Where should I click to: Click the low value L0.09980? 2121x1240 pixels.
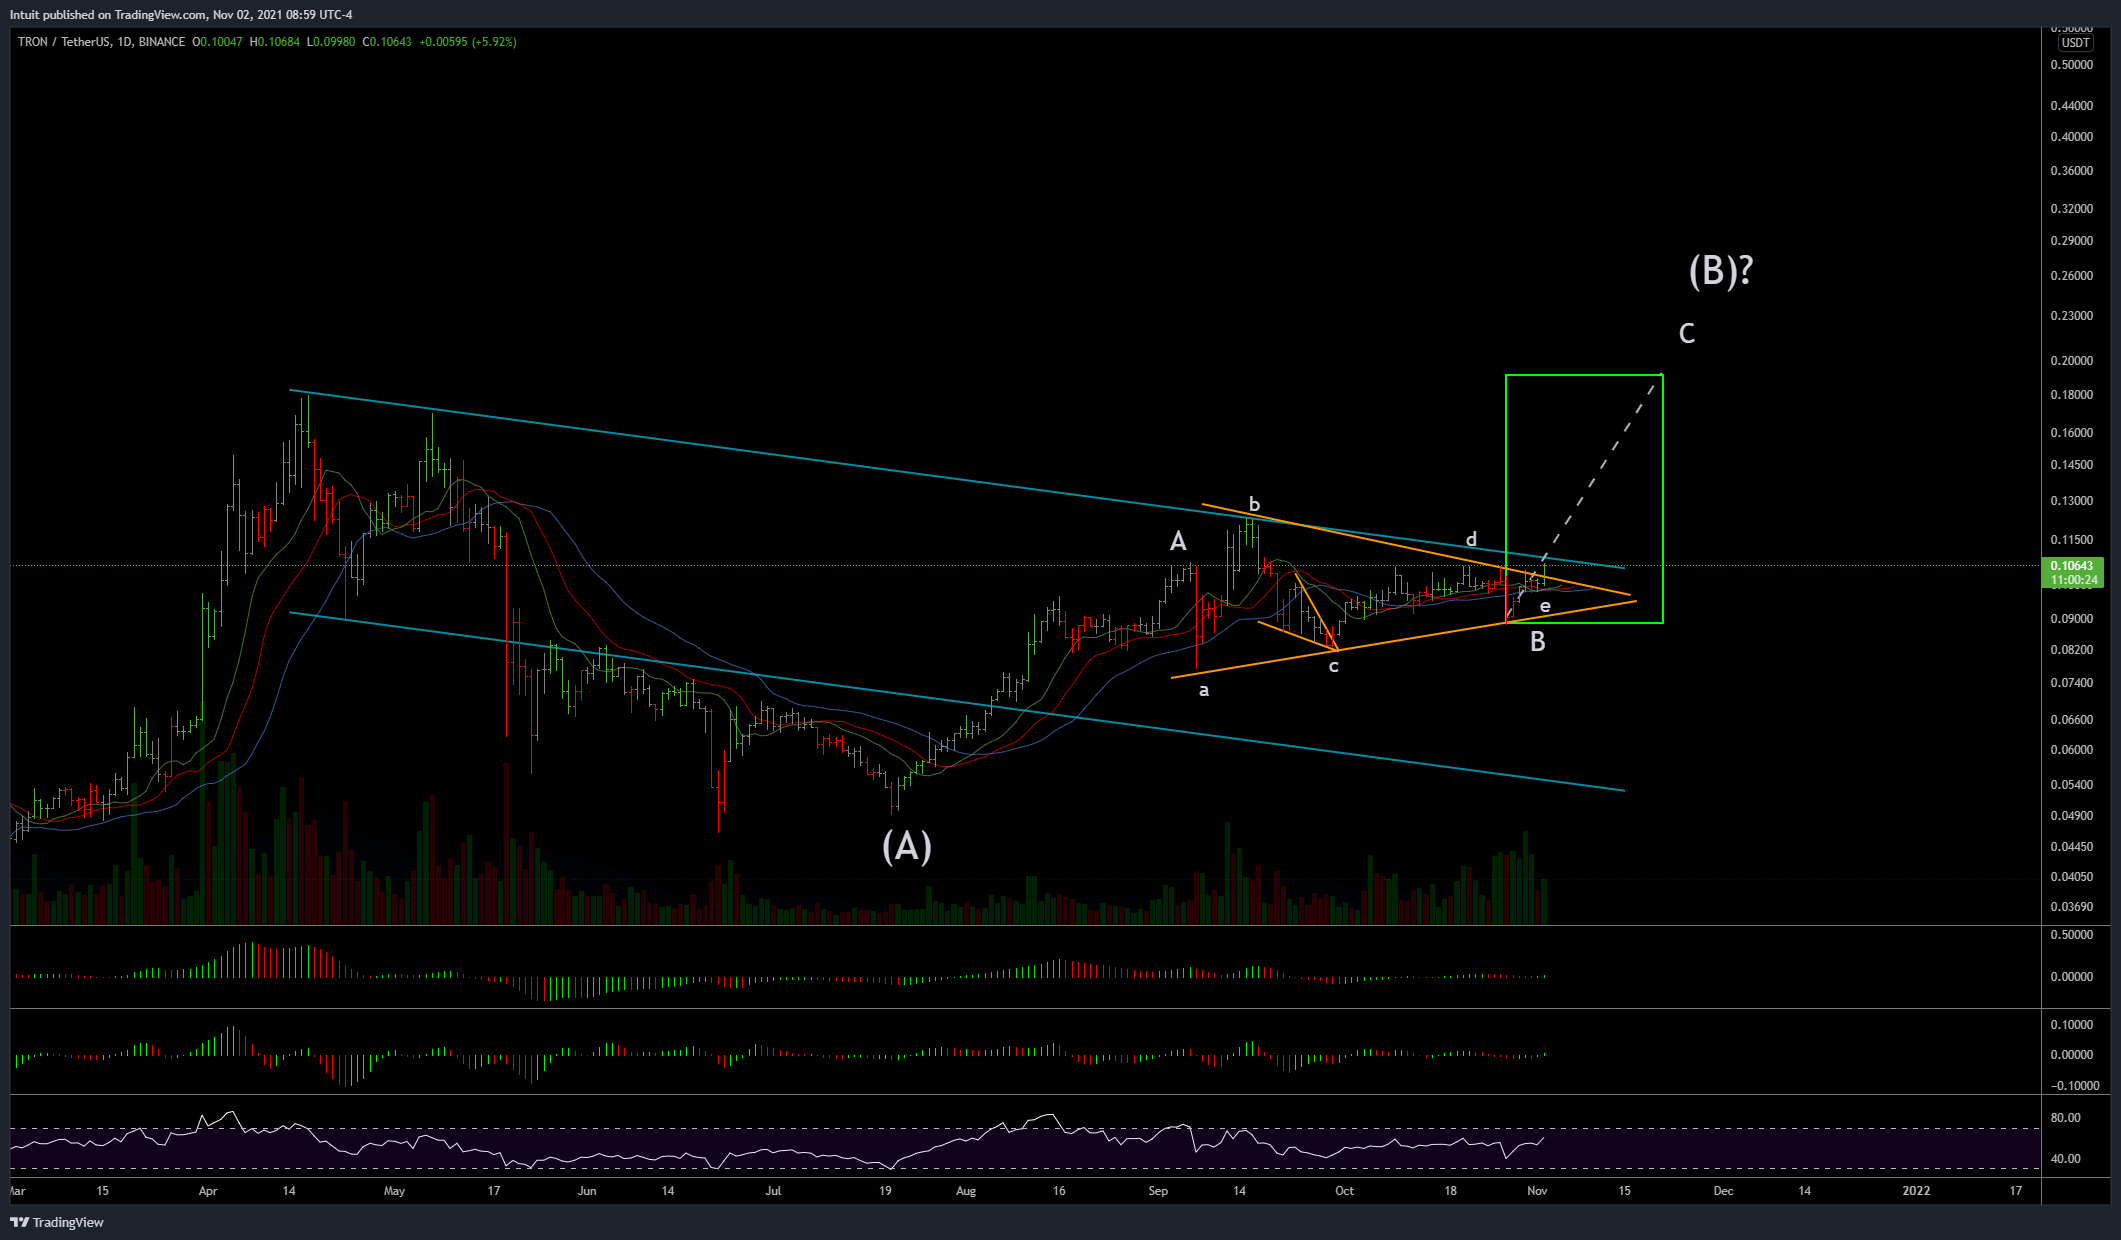331,42
